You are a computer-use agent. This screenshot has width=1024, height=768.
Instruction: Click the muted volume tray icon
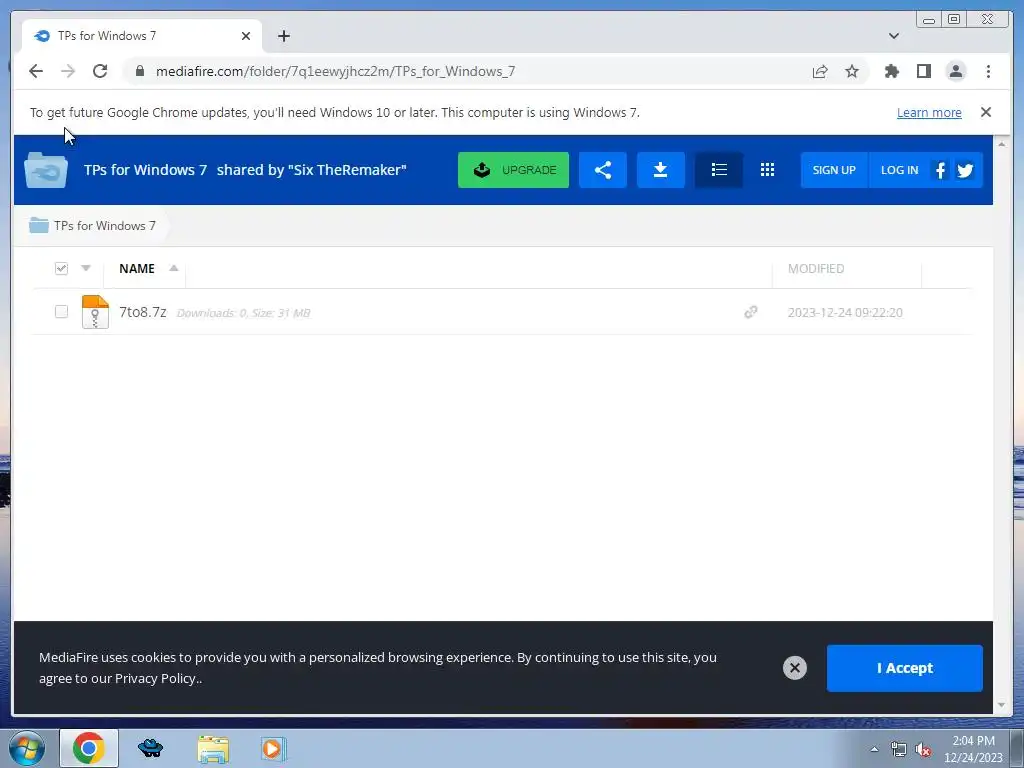click(x=923, y=750)
